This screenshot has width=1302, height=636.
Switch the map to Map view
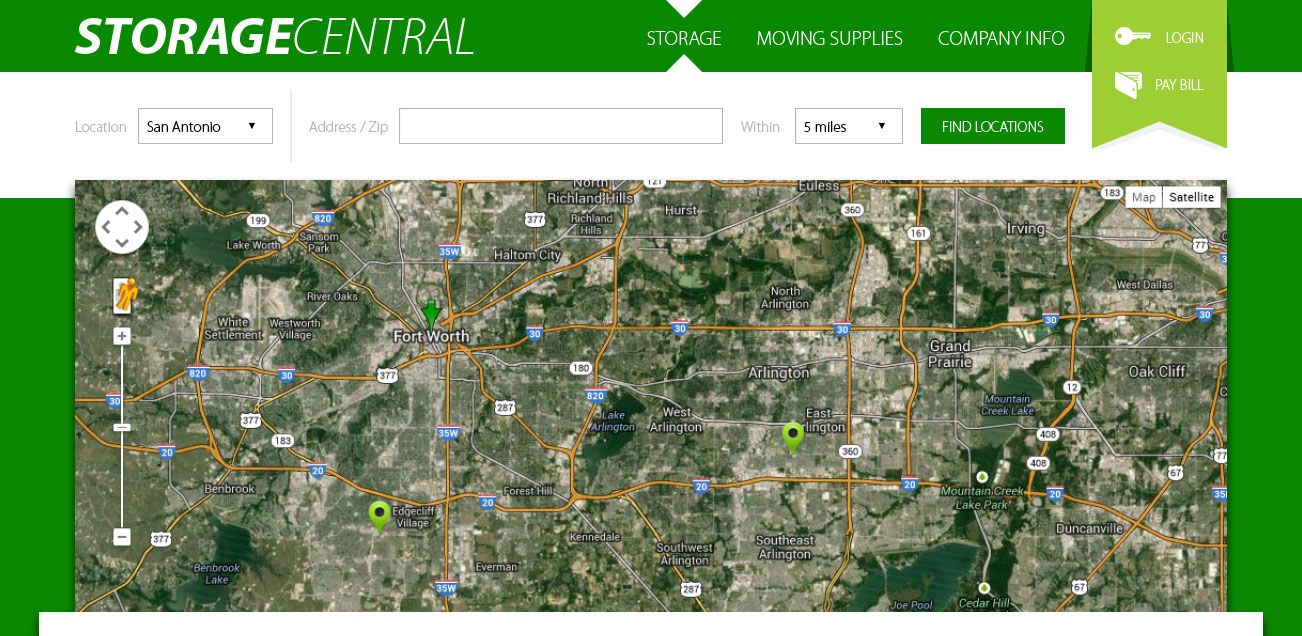pyautogui.click(x=1143, y=197)
